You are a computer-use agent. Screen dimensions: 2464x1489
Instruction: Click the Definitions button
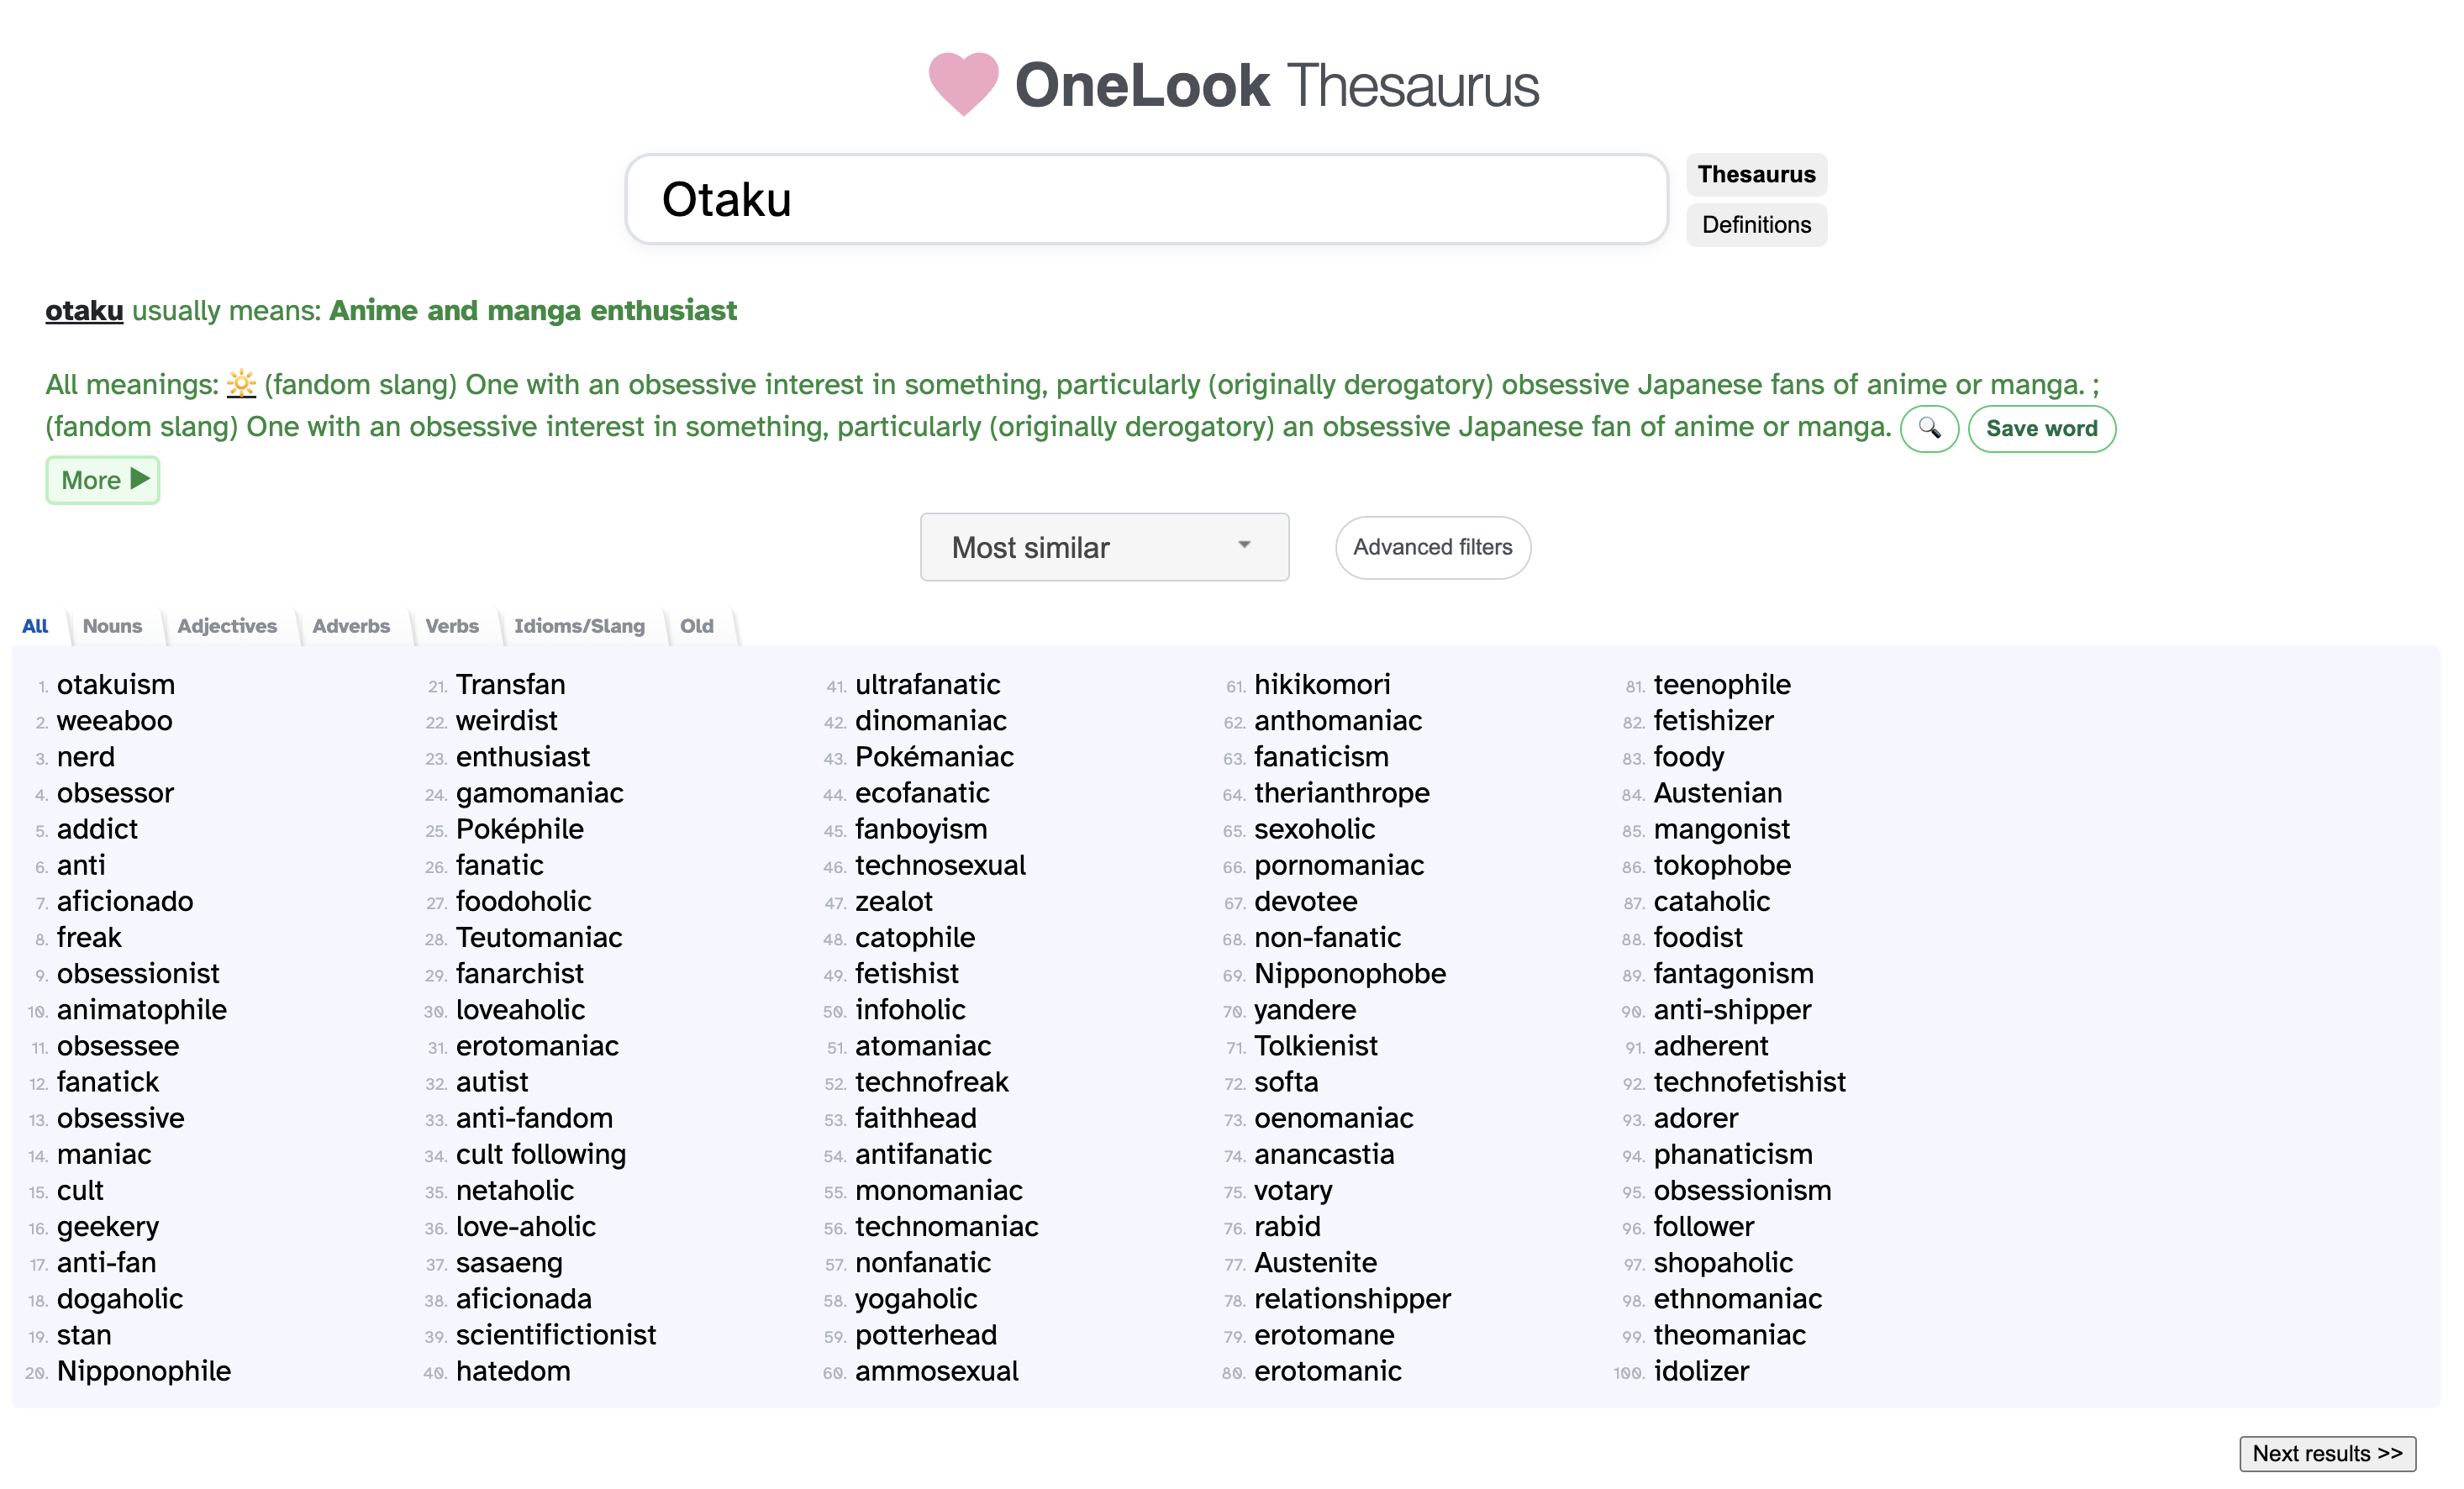point(1756,224)
